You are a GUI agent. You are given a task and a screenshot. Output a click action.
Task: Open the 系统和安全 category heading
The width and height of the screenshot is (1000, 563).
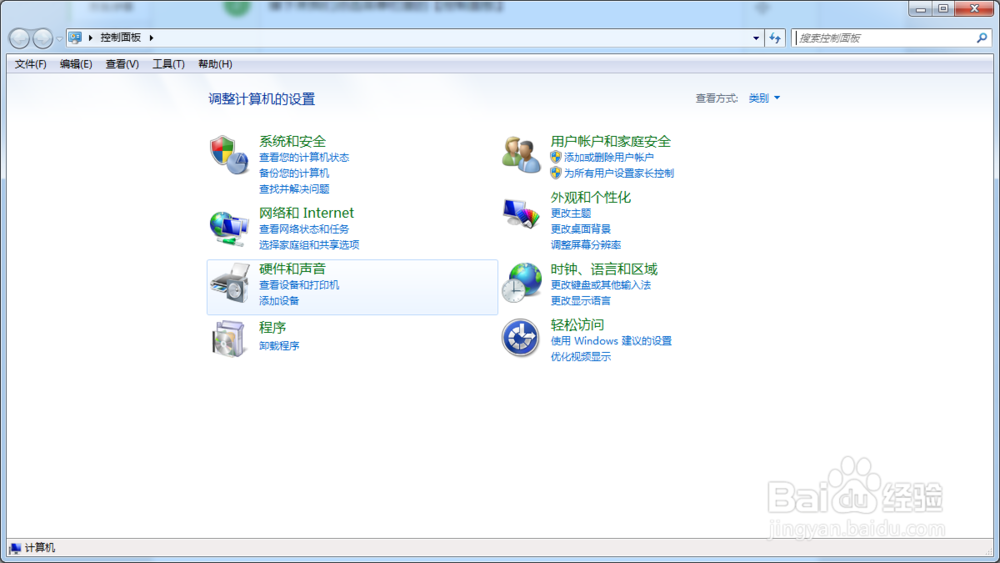(292, 142)
